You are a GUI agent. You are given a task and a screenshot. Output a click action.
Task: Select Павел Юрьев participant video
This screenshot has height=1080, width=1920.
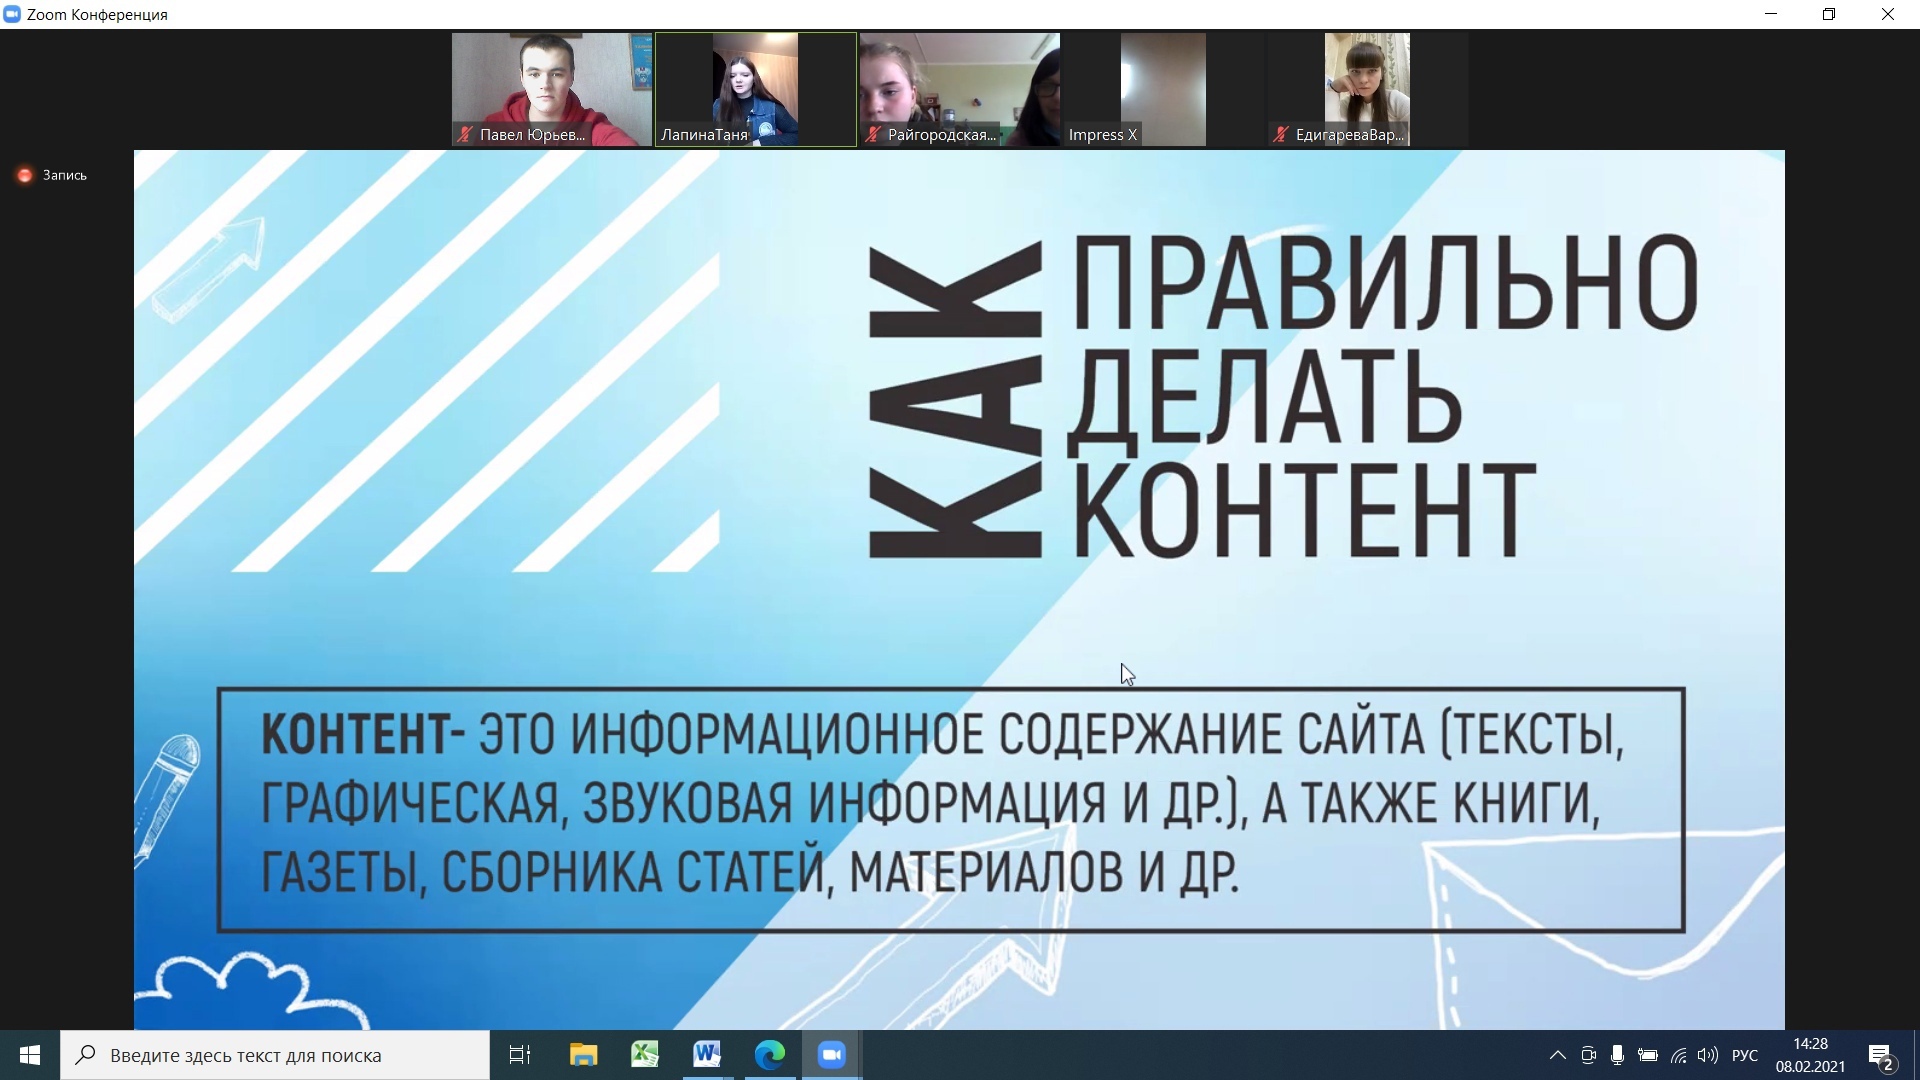(x=551, y=89)
